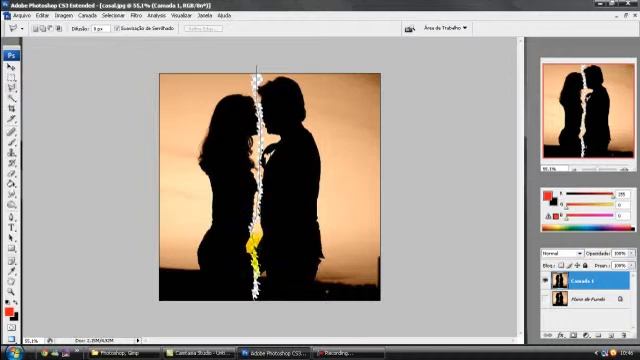Choose Subtract from selection mode
640x360 pixels.
(x=51, y=29)
